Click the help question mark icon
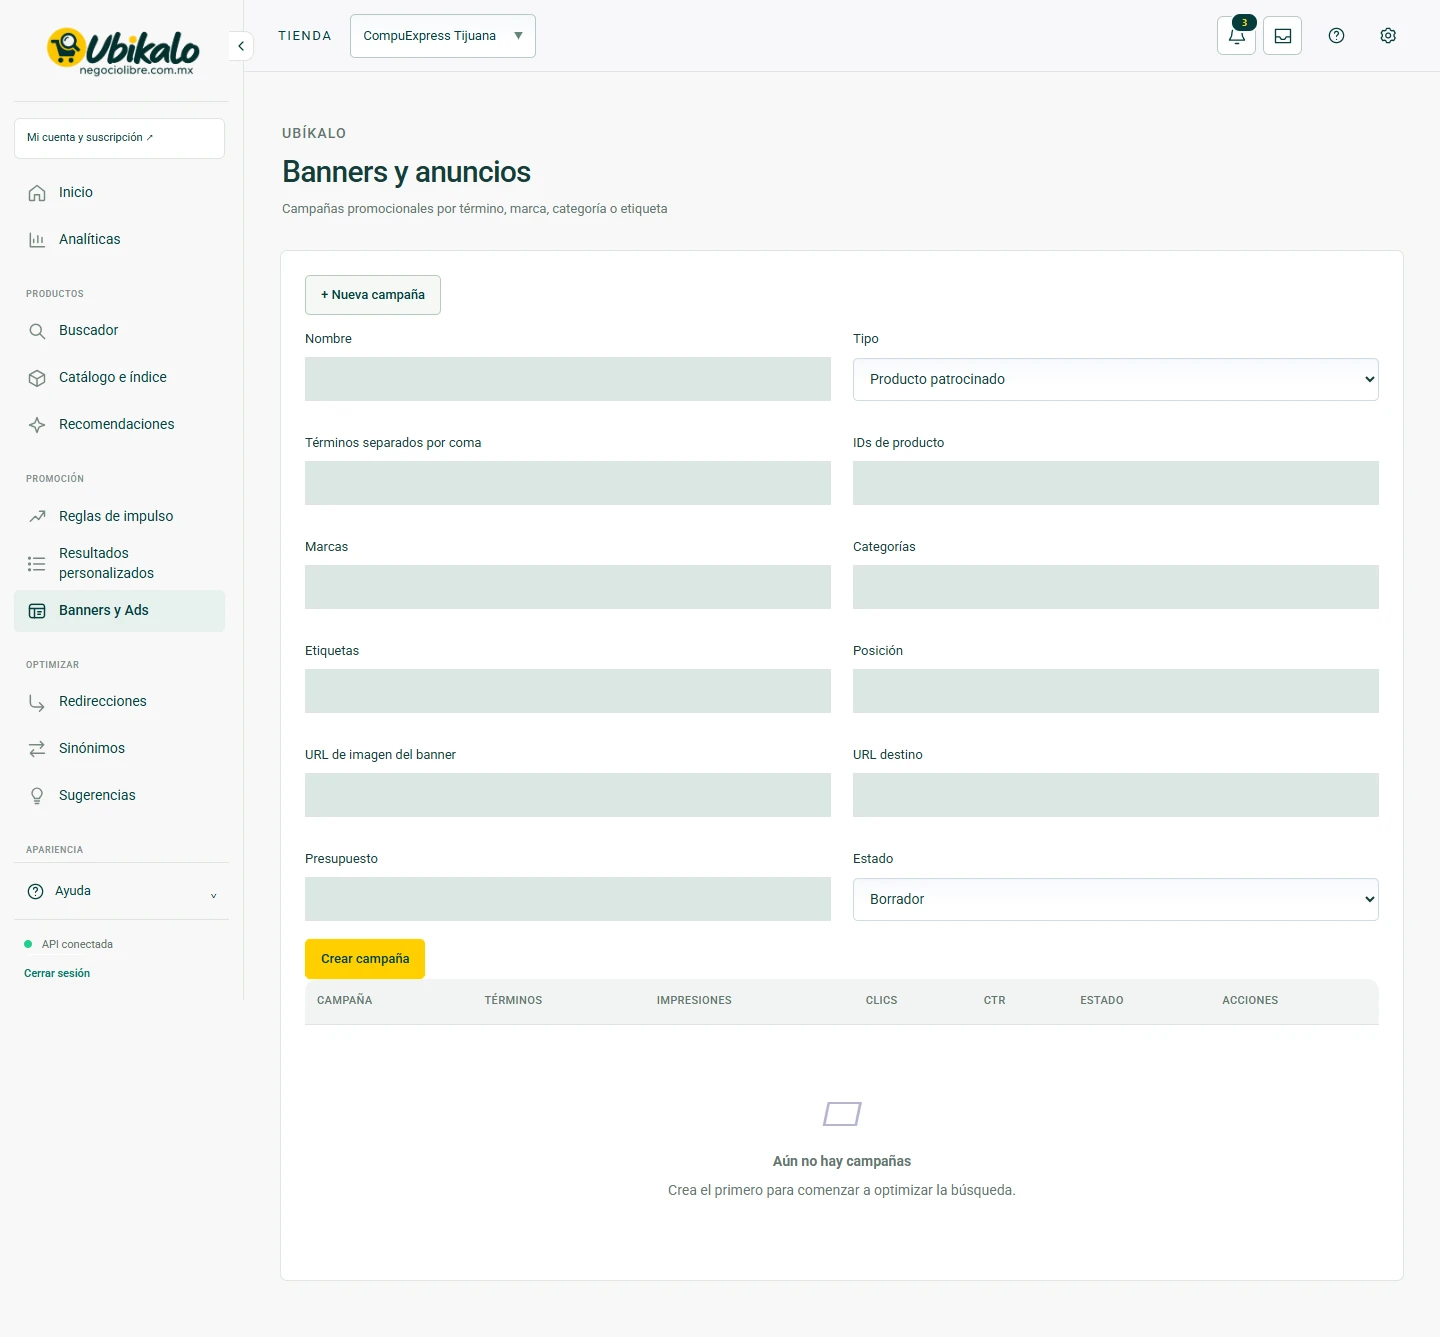1440x1337 pixels. pos(1336,36)
